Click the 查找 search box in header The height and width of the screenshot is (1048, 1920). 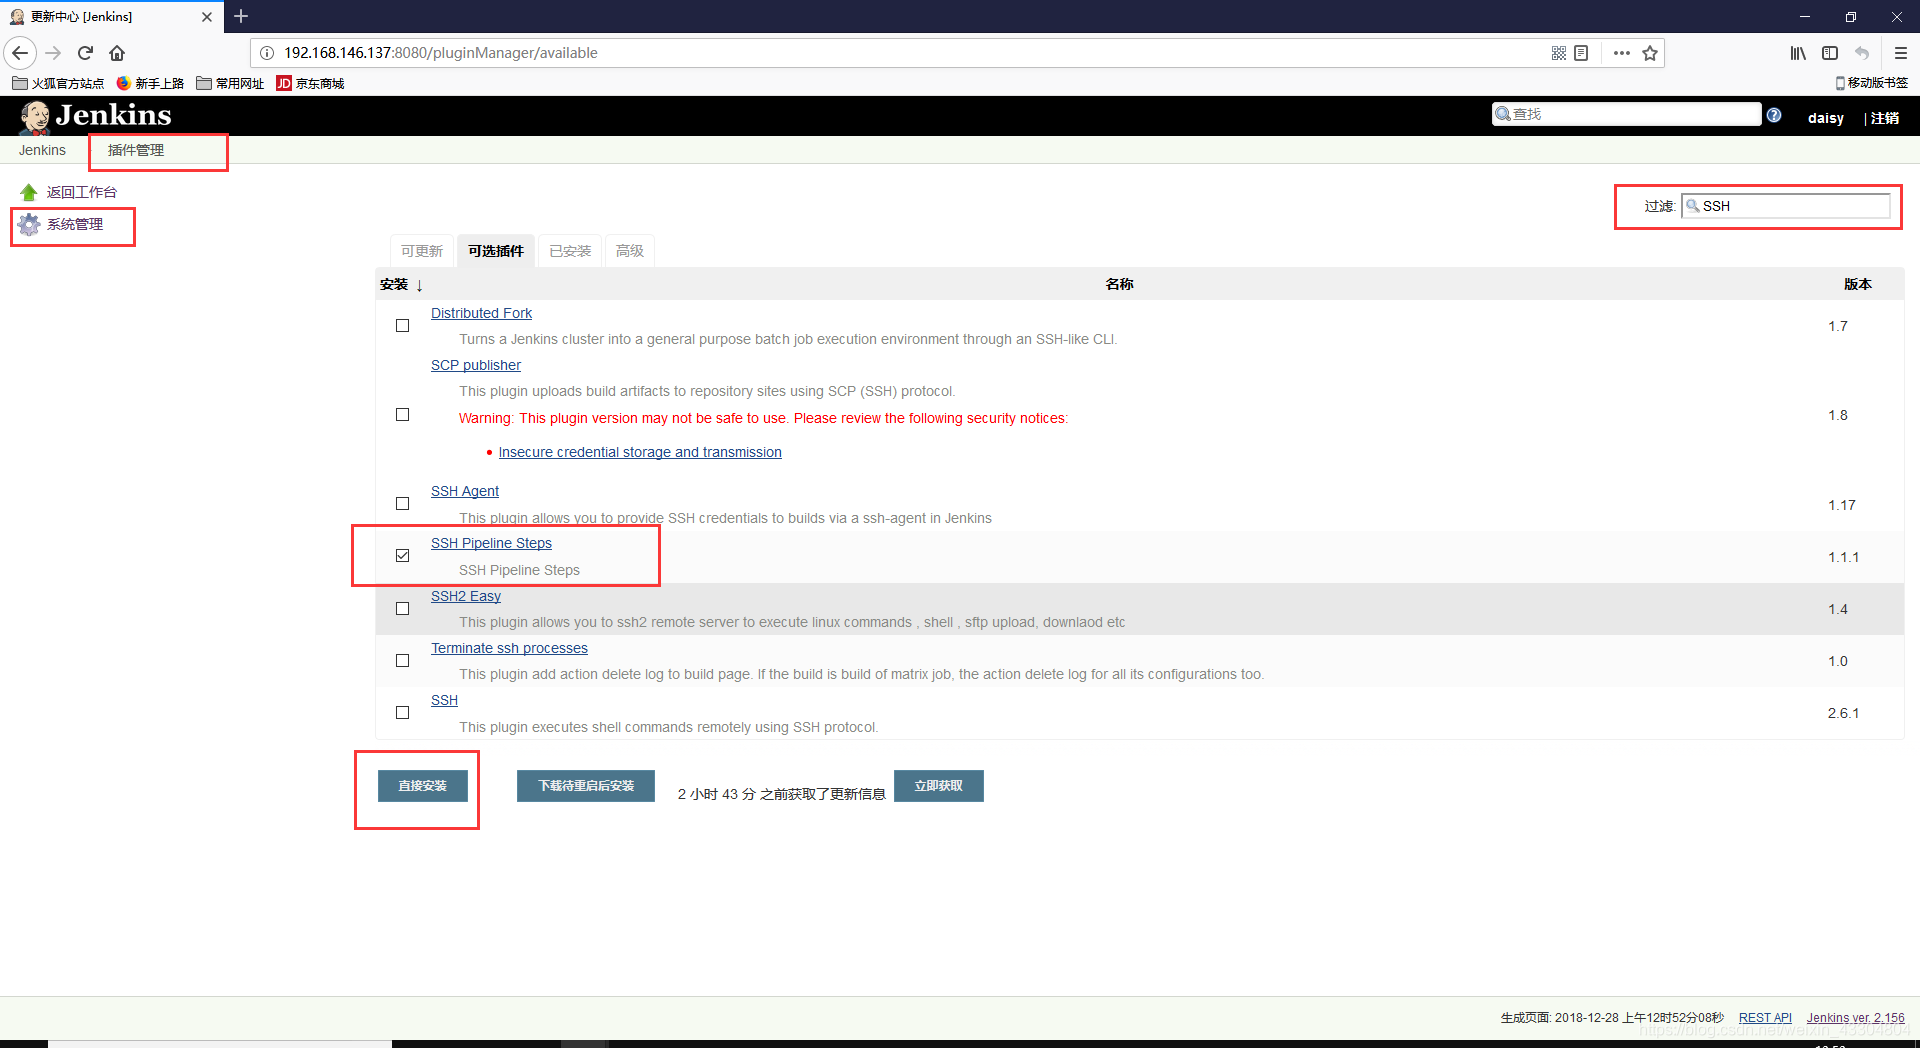(x=1627, y=114)
